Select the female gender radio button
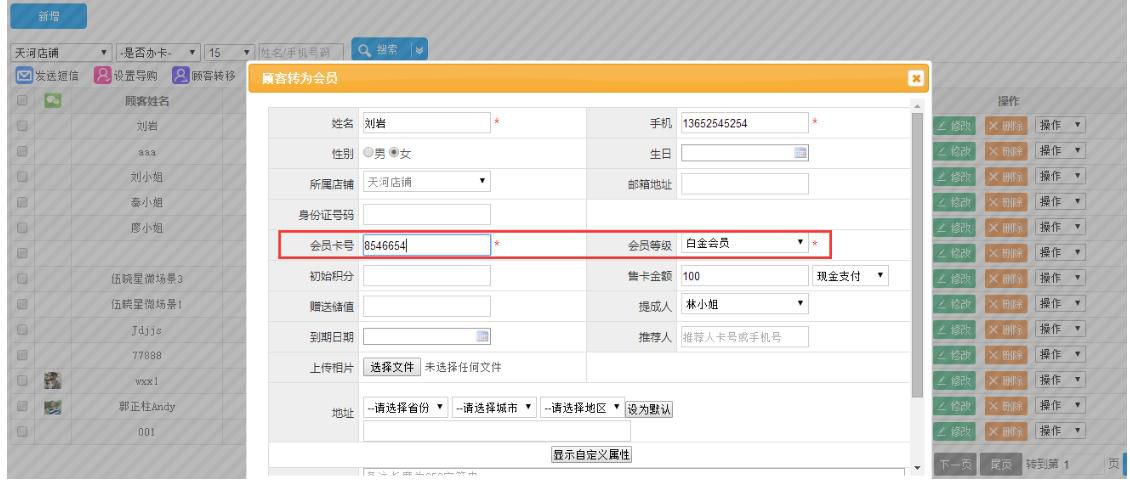The width and height of the screenshot is (1130, 483). click(x=394, y=154)
